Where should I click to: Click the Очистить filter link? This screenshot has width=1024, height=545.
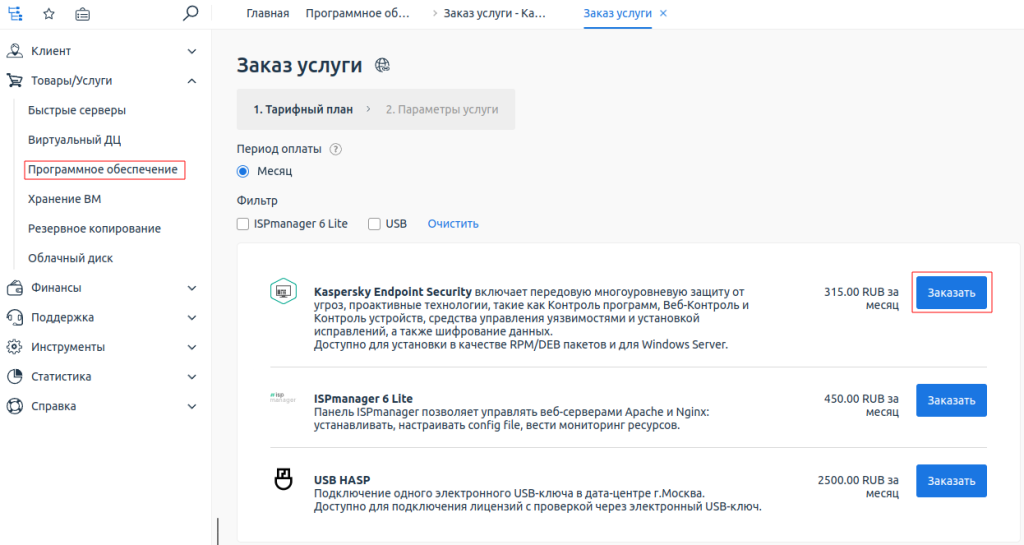click(453, 224)
